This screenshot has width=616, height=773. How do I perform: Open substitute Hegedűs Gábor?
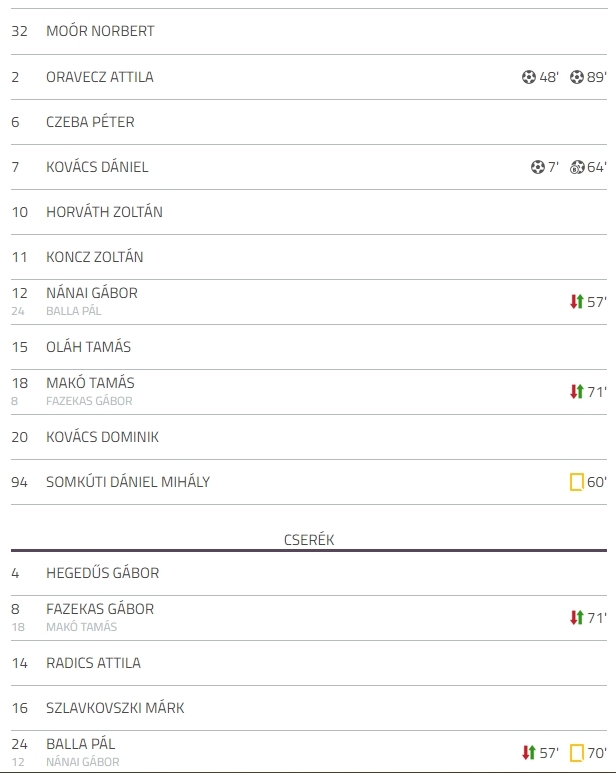(x=103, y=573)
